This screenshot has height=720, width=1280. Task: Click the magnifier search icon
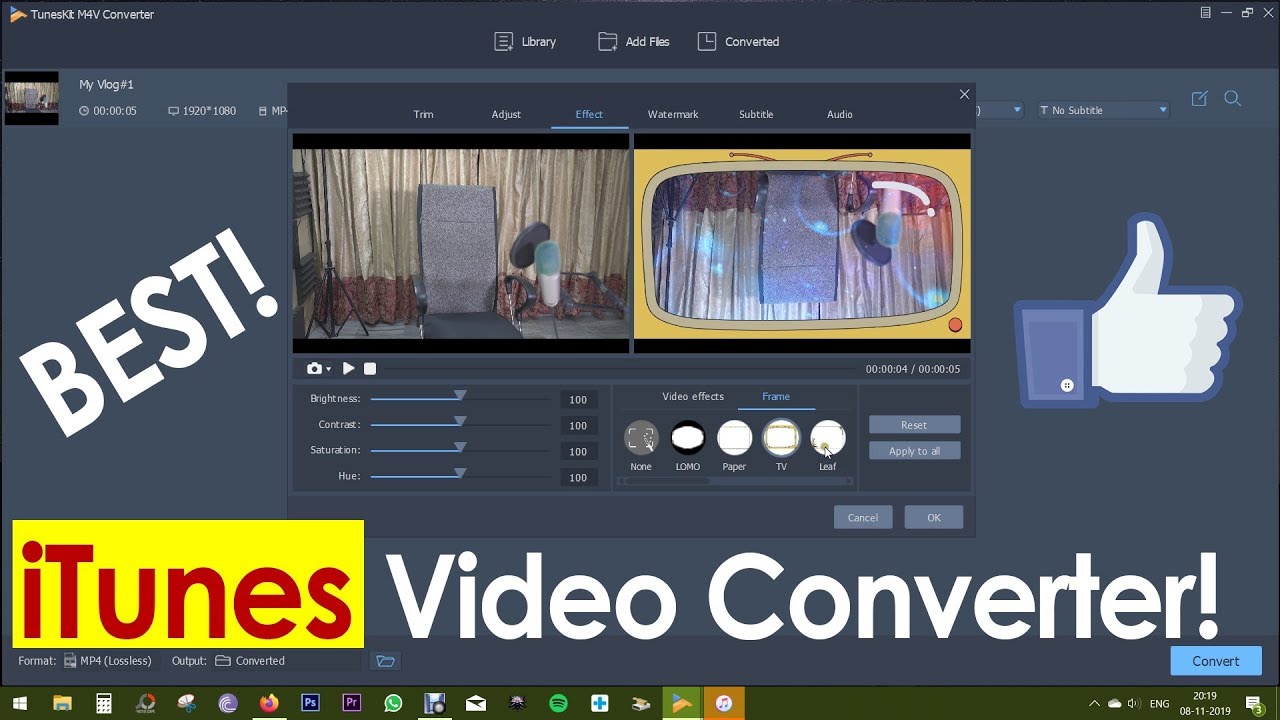(1232, 98)
